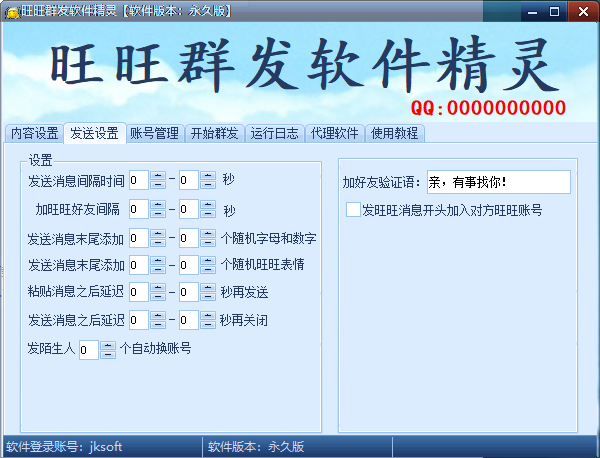This screenshot has height=458, width=600.
Task: Change 发陌生人 auto-switch account count spinner
Action: pos(108,349)
